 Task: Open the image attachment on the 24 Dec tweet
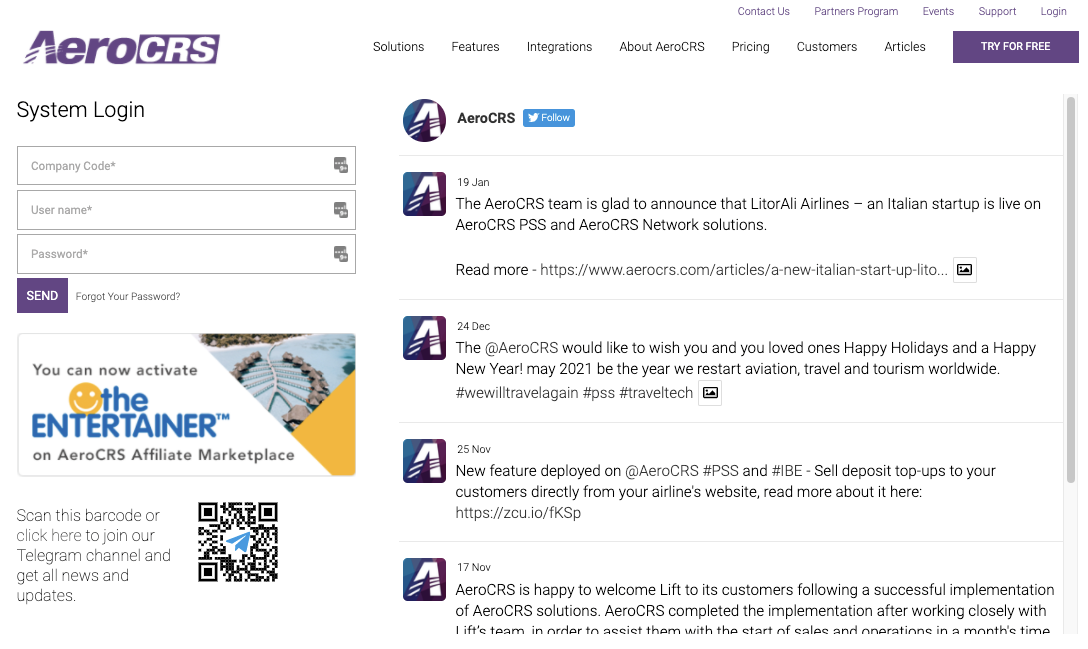710,393
